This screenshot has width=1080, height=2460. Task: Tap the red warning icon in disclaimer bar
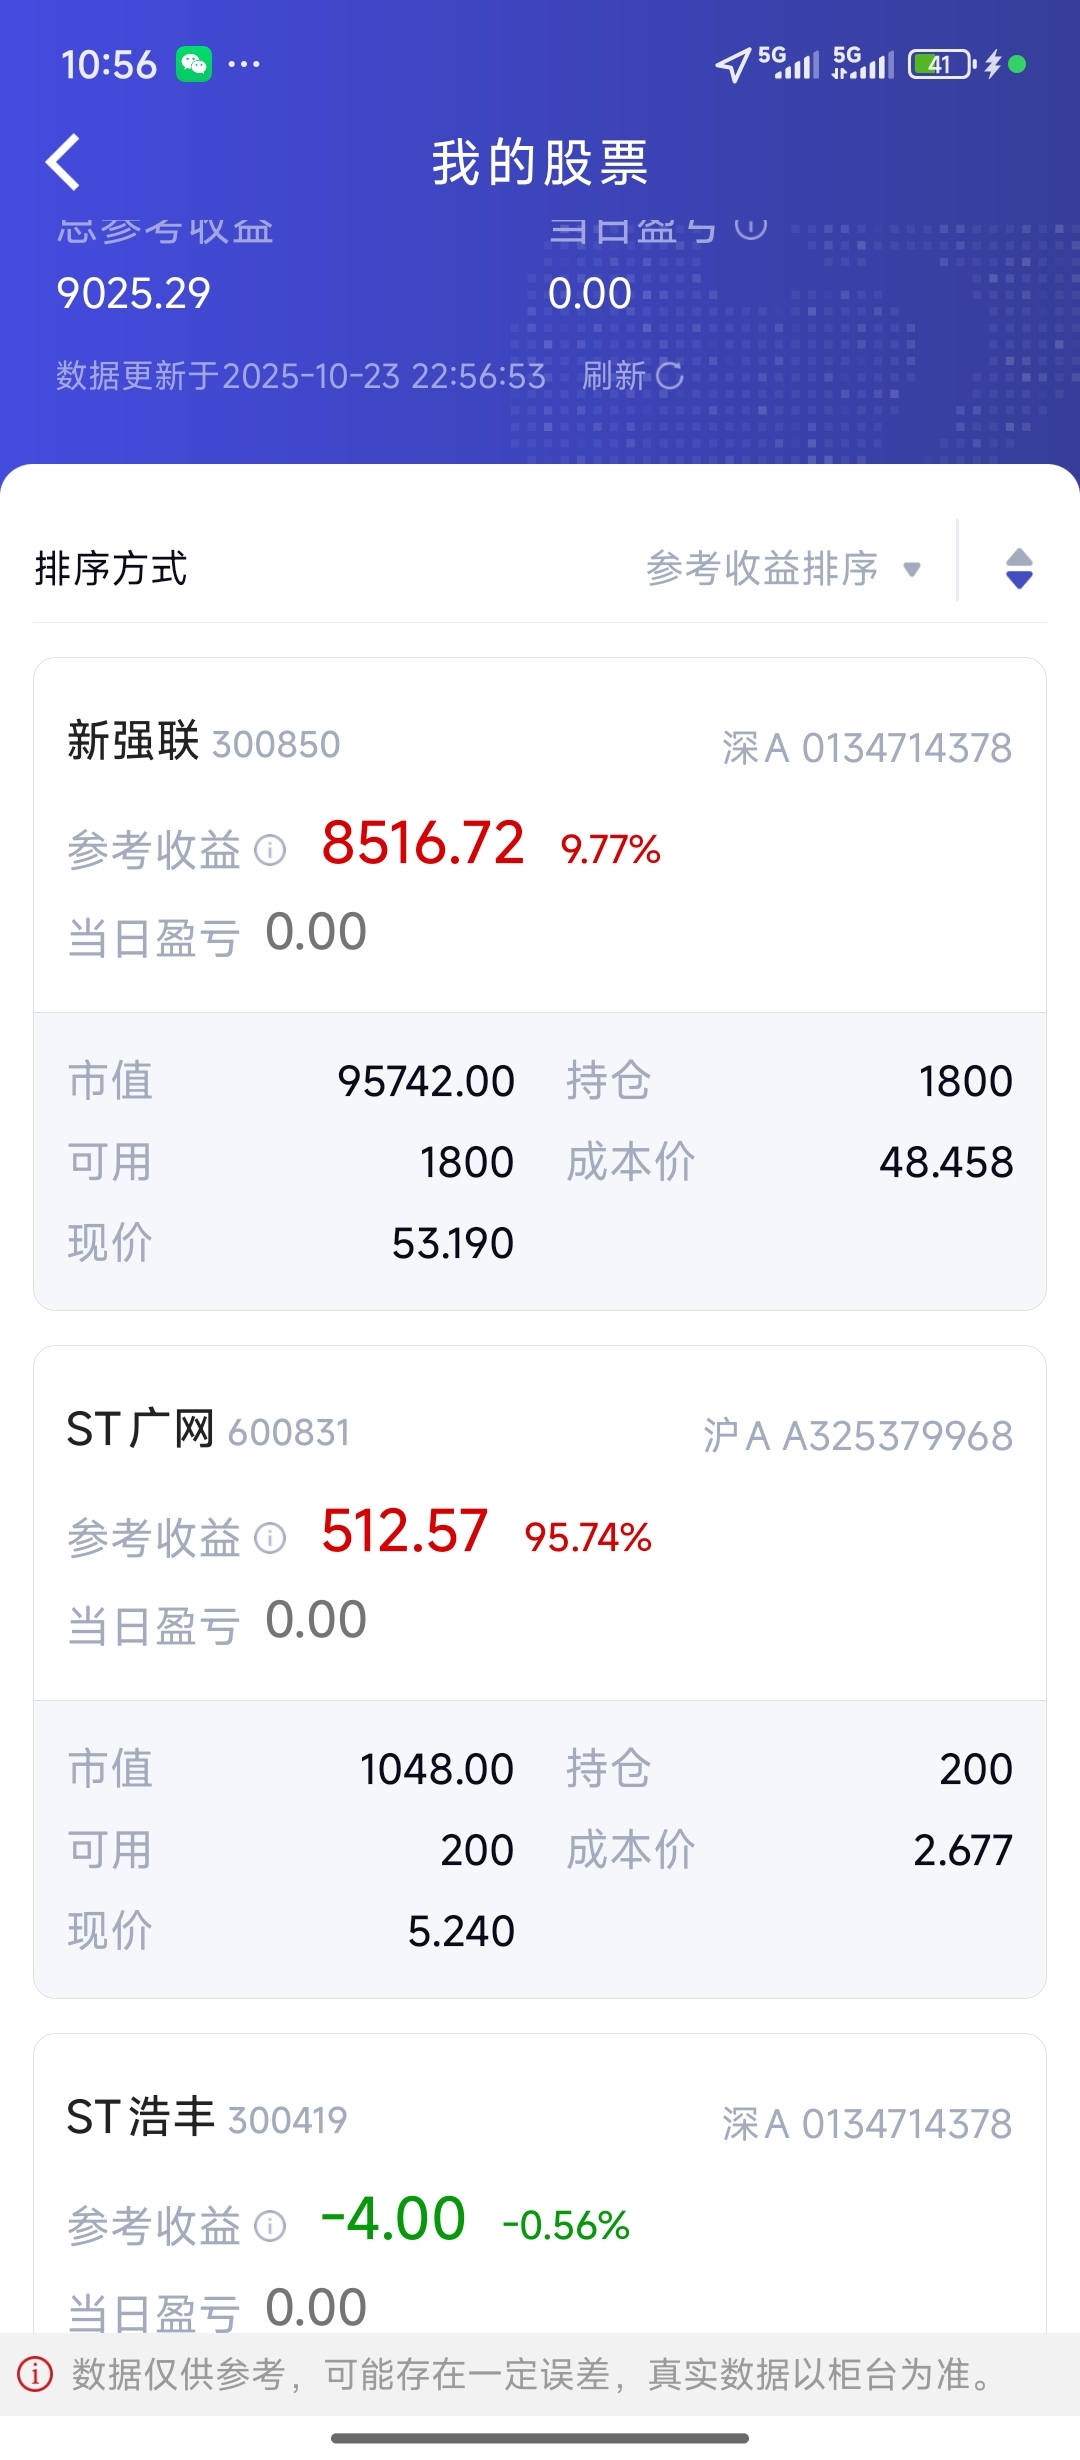35,2374
